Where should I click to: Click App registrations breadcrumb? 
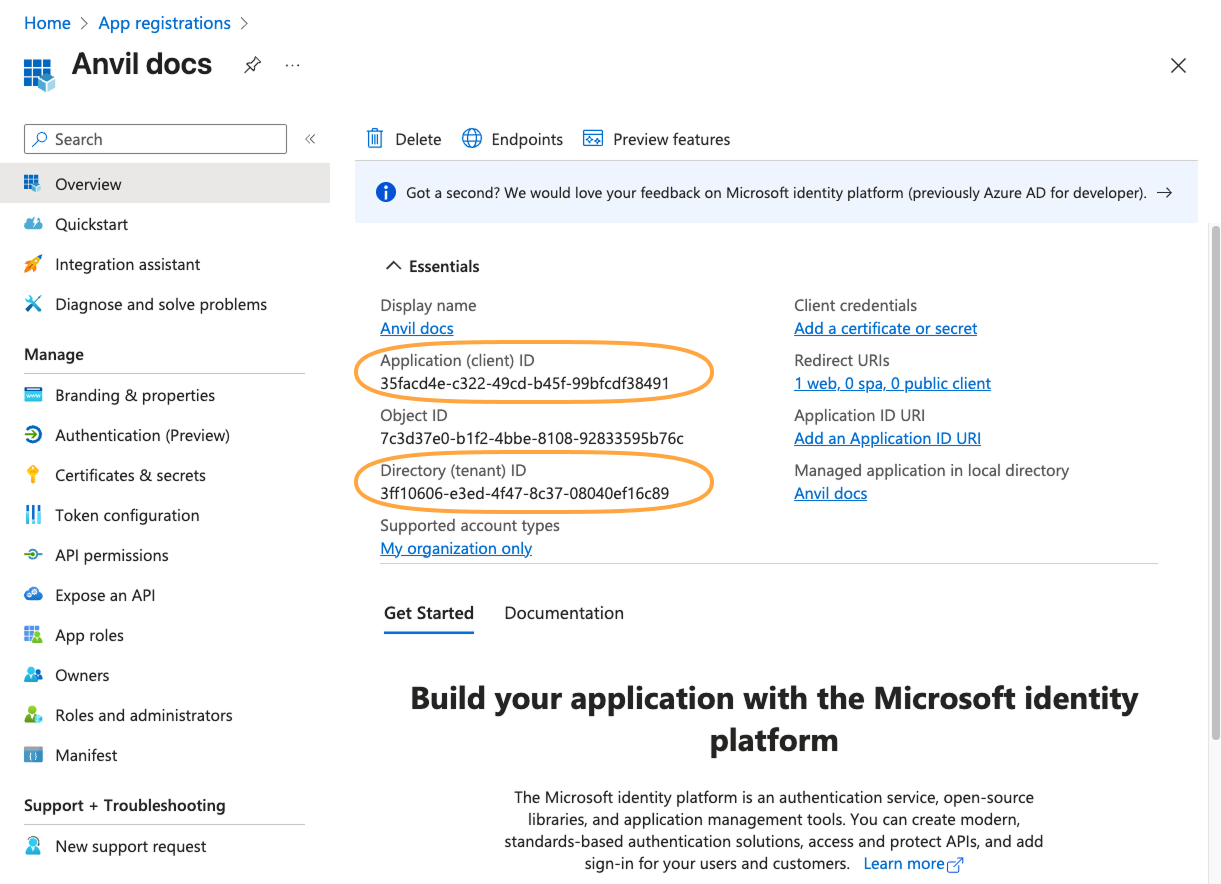164,23
